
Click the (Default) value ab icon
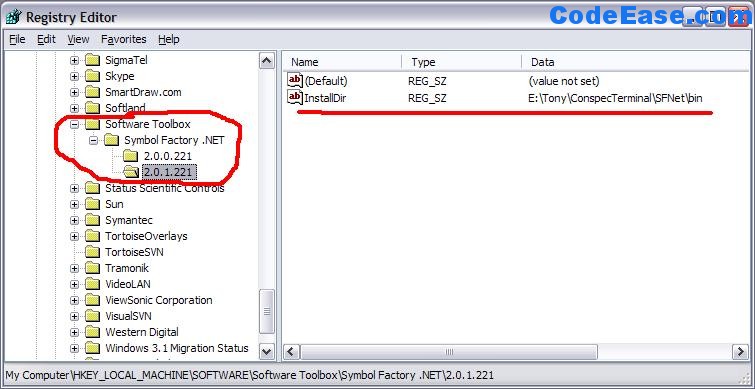pyautogui.click(x=295, y=80)
